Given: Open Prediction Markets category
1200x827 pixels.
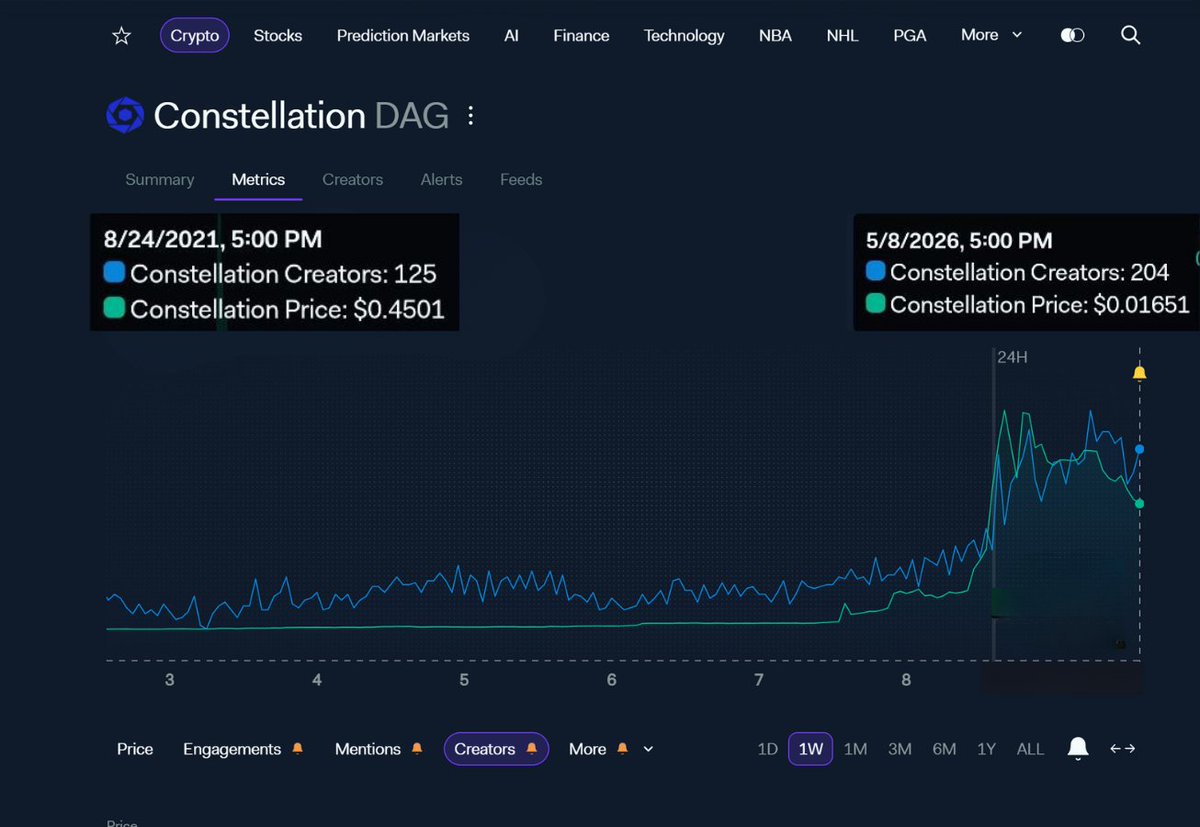Looking at the screenshot, I should click(403, 36).
